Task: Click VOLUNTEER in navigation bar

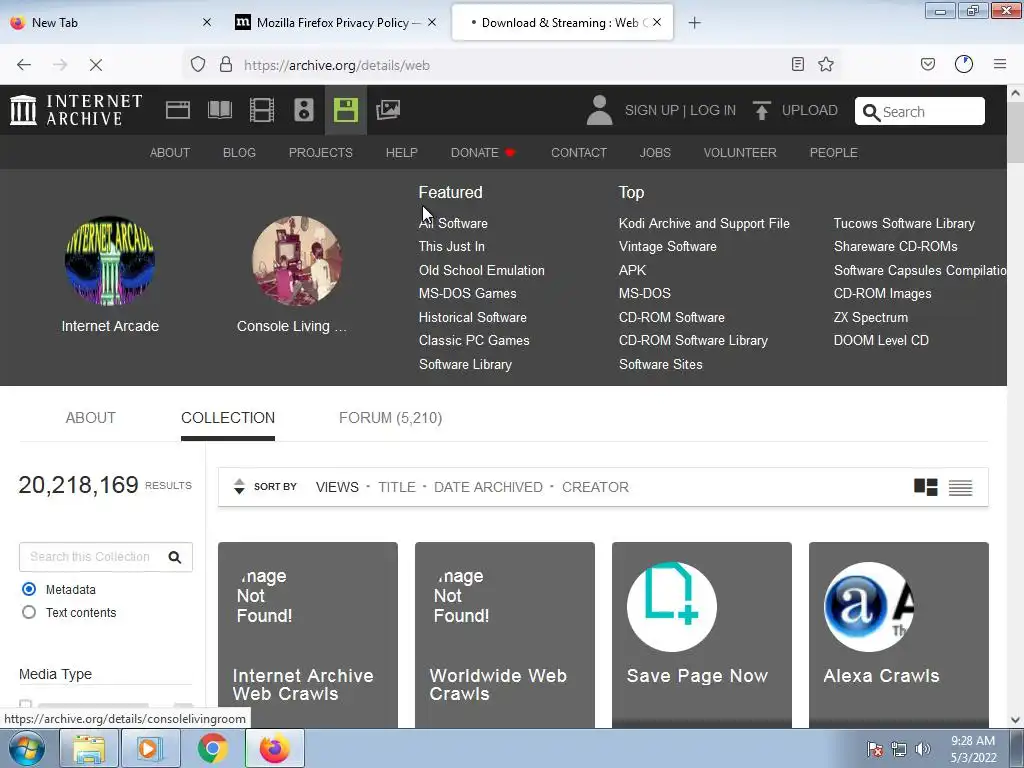Action: pyautogui.click(x=740, y=153)
